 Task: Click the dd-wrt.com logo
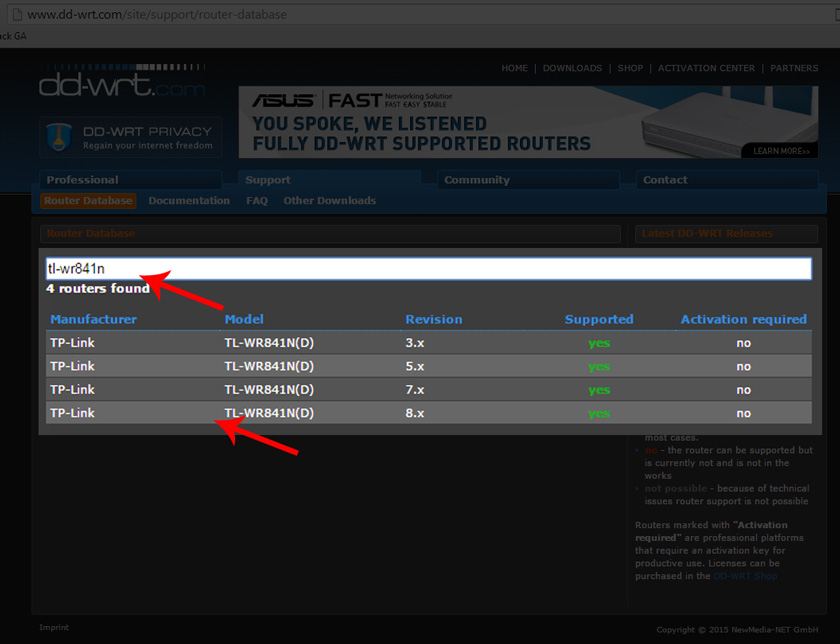pos(122,81)
